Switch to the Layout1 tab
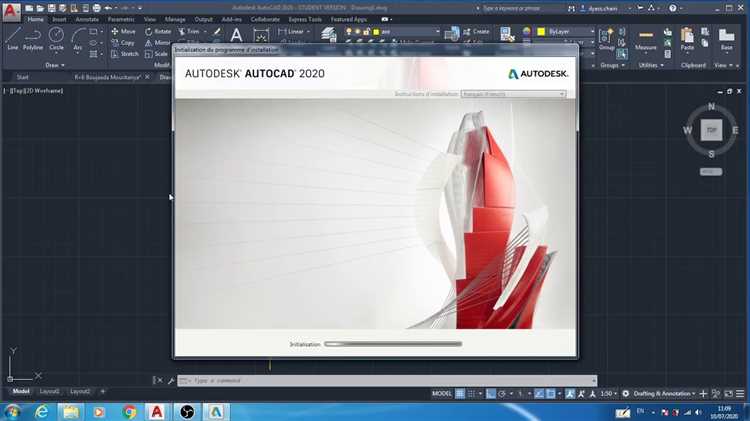The width and height of the screenshot is (750, 421). (x=49, y=391)
